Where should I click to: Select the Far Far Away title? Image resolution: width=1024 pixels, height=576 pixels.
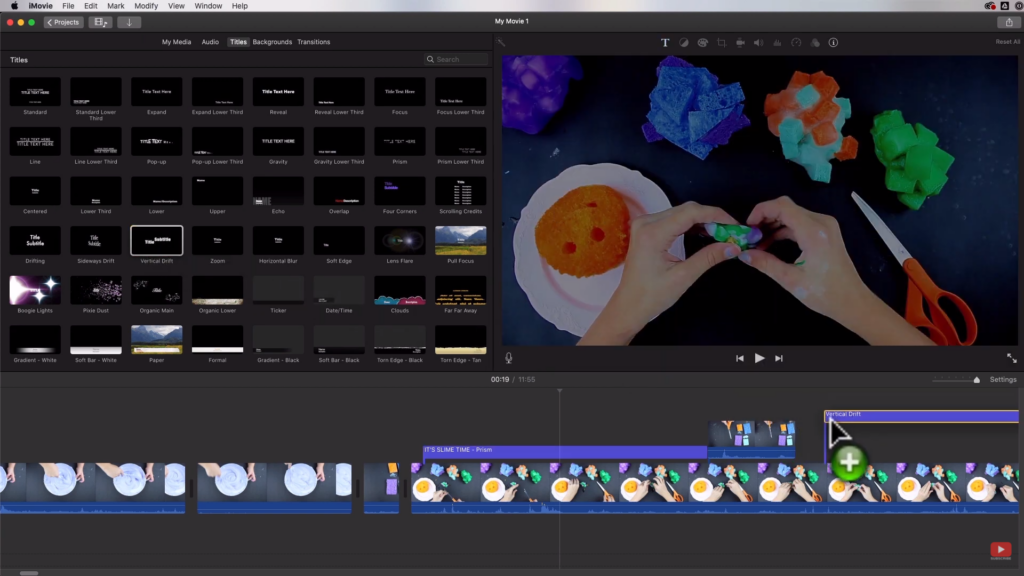click(460, 290)
